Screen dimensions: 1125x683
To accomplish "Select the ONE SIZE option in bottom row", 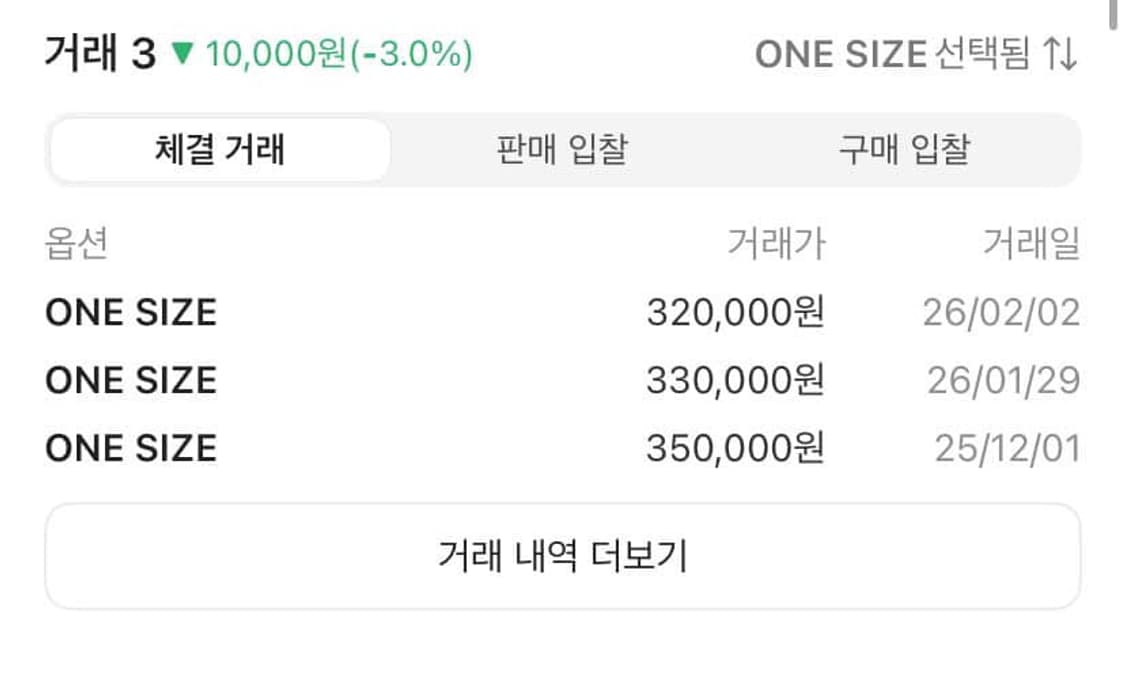I will point(130,448).
